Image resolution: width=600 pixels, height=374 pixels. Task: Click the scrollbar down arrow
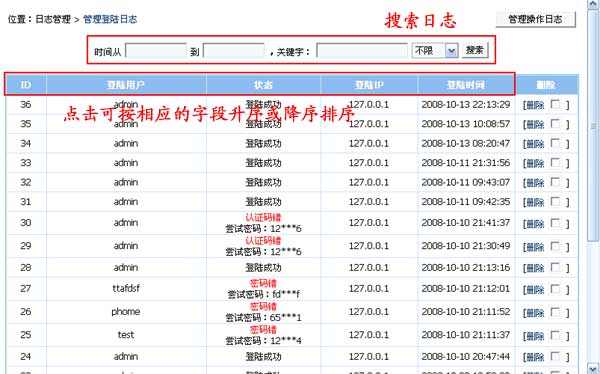(593, 368)
